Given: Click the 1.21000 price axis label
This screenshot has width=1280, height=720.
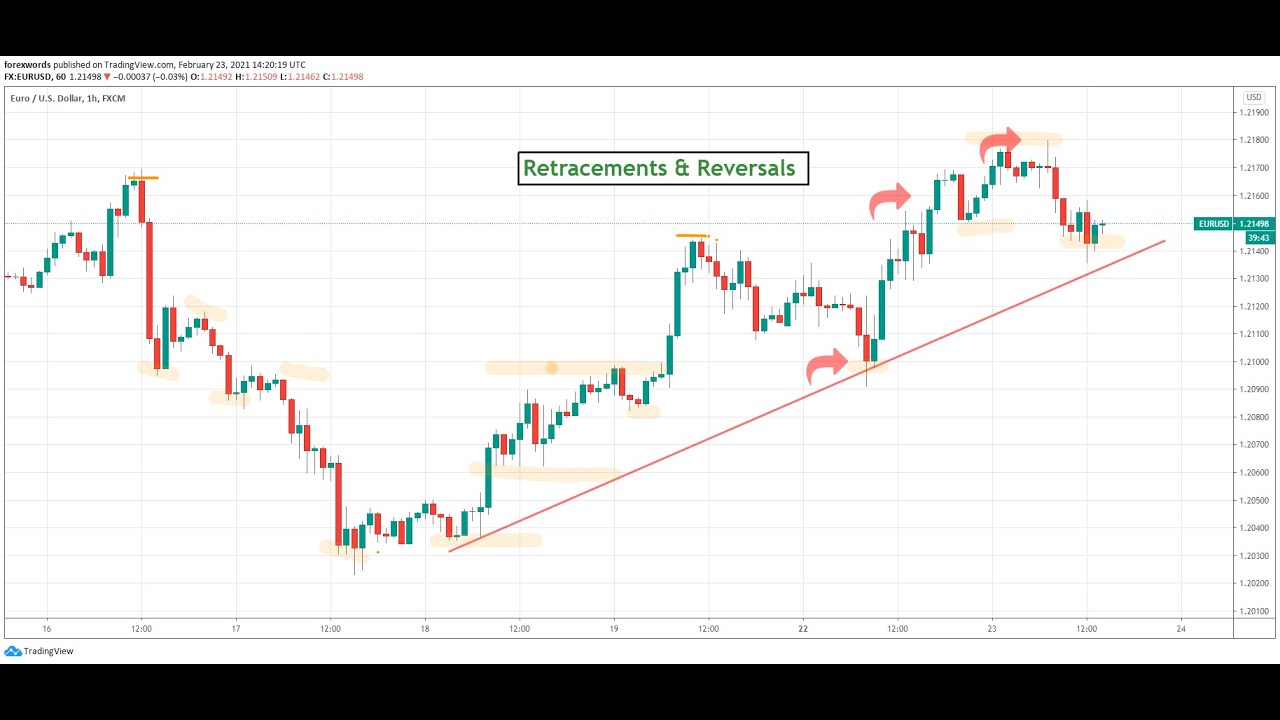Looking at the screenshot, I should click(x=1254, y=362).
